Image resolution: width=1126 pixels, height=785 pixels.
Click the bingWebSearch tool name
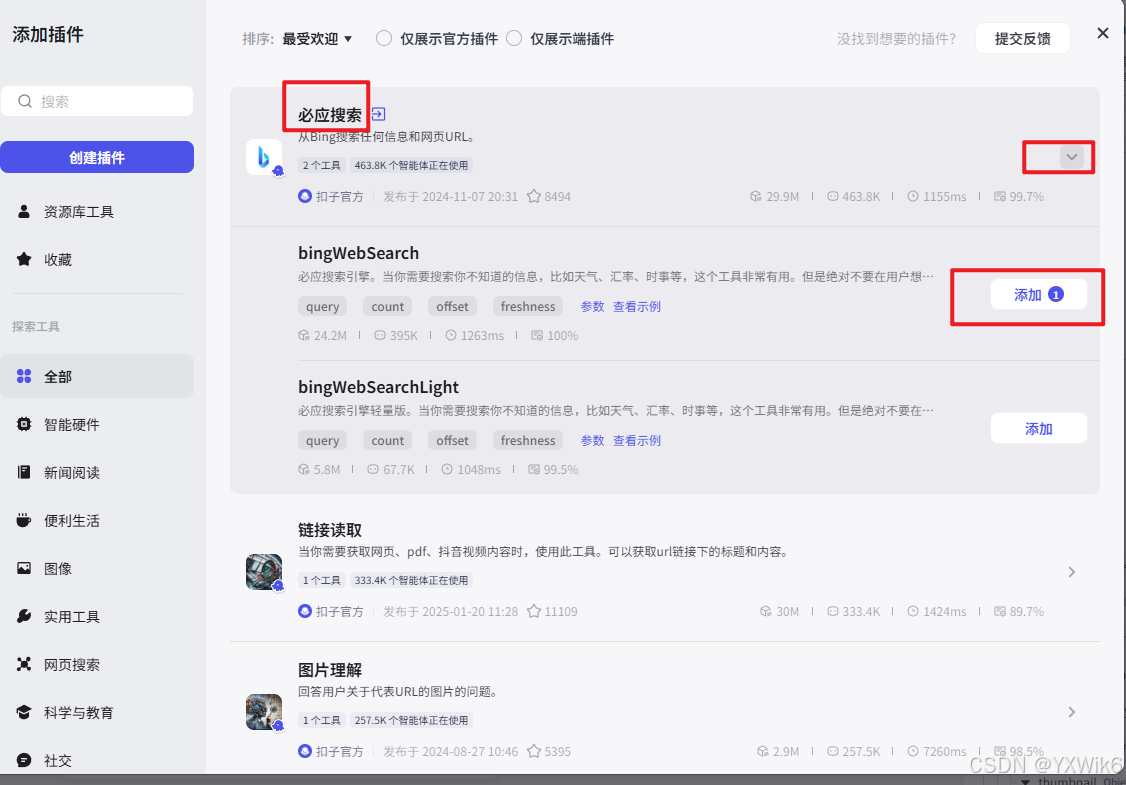pos(358,254)
